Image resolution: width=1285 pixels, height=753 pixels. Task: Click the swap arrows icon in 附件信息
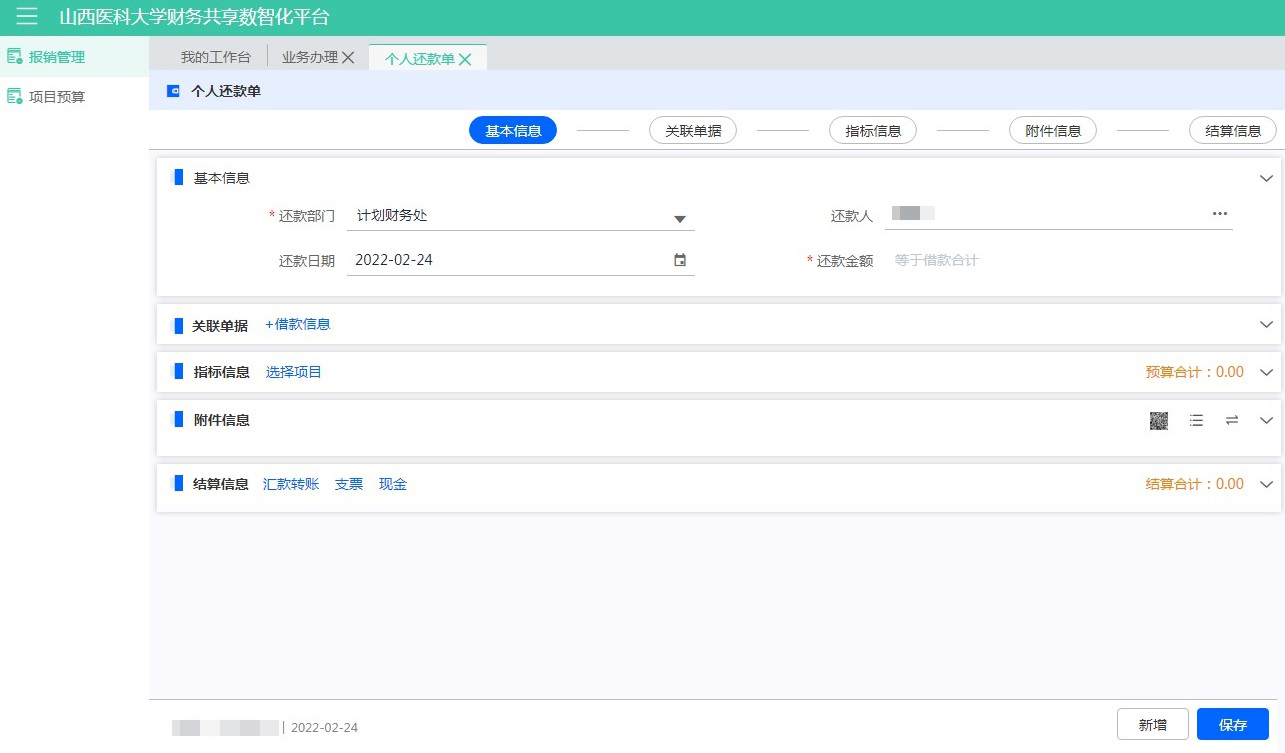click(1232, 421)
